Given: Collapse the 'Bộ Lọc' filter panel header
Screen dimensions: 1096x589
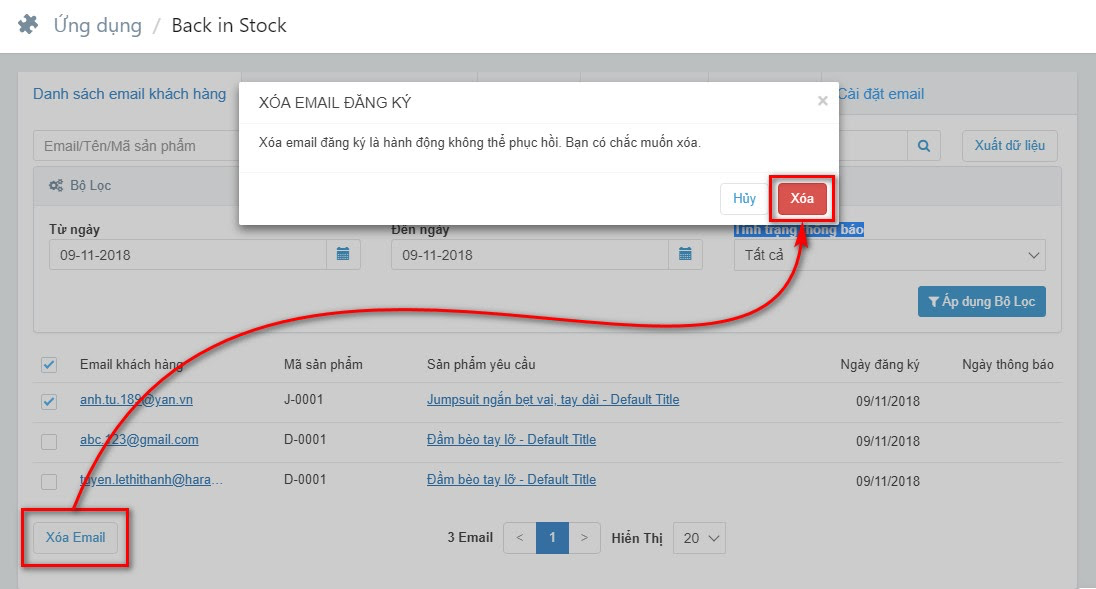Looking at the screenshot, I should tap(547, 186).
